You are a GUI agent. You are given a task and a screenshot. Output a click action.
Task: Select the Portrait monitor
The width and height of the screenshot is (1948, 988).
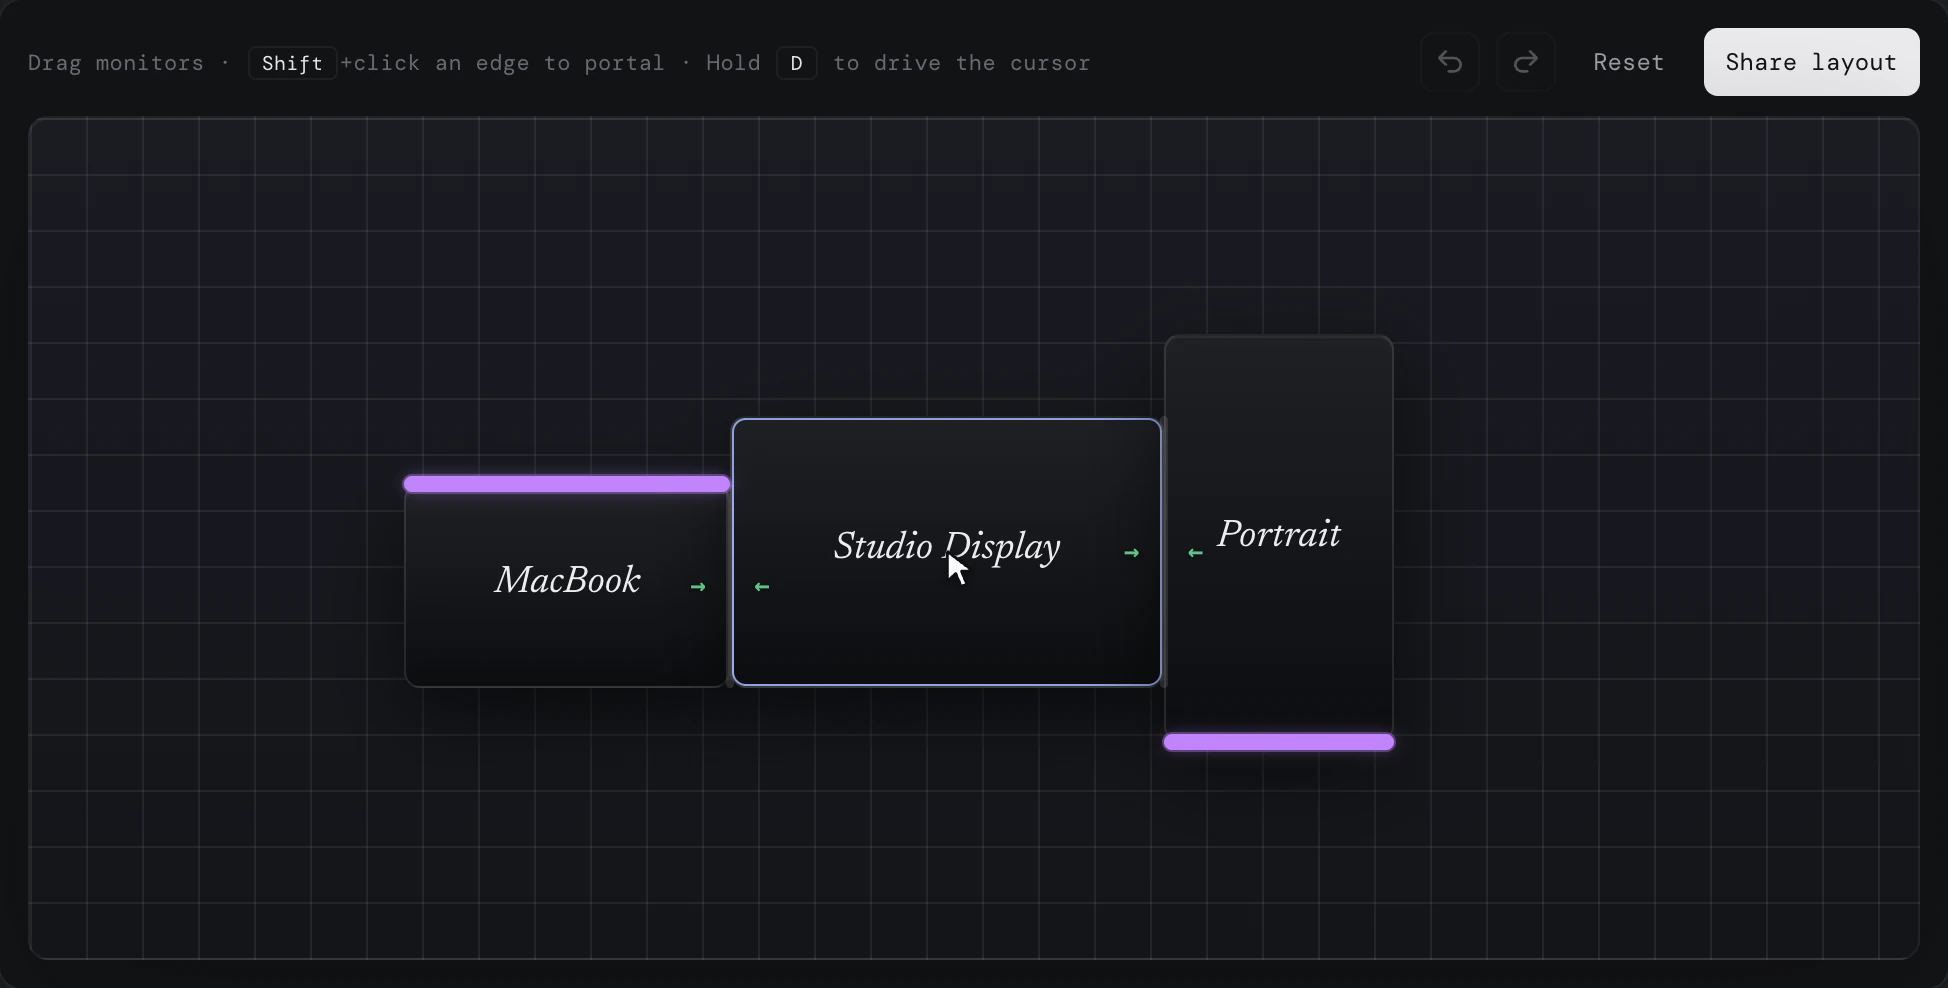tap(1279, 540)
